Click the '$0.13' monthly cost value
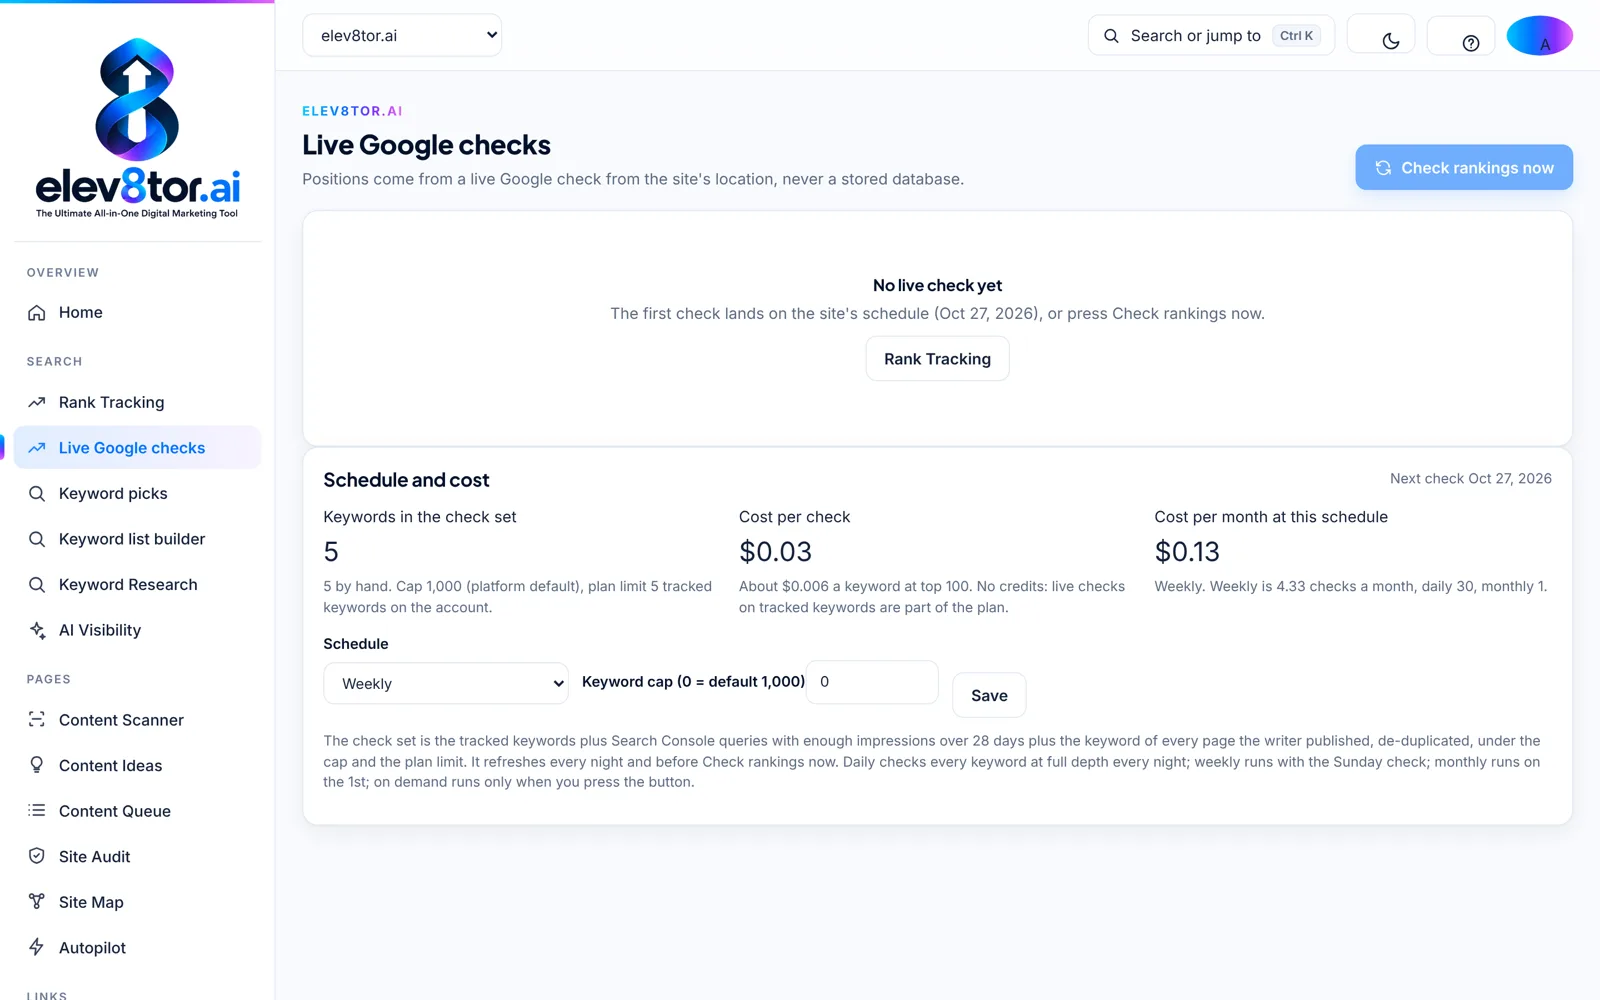This screenshot has height=1000, width=1600. (1187, 552)
